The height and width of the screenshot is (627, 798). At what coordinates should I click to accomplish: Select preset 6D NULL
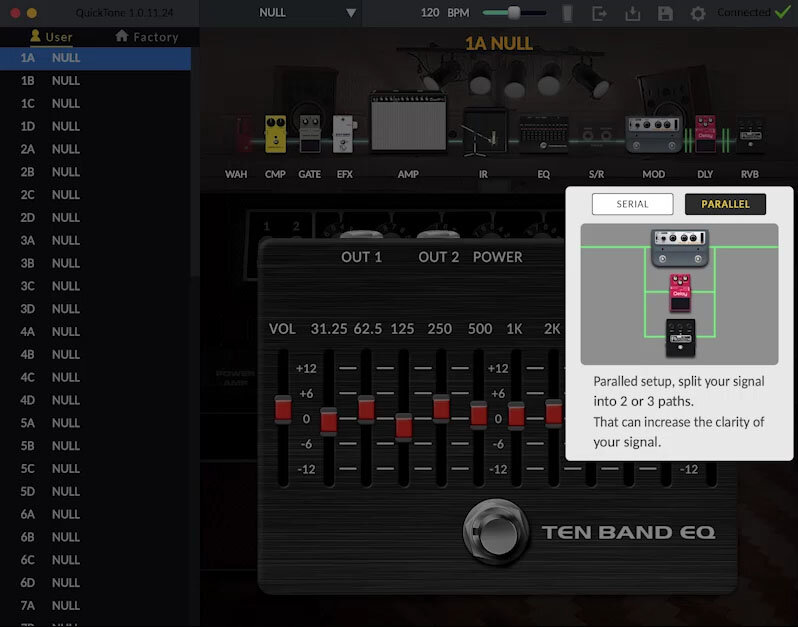[x=95, y=583]
